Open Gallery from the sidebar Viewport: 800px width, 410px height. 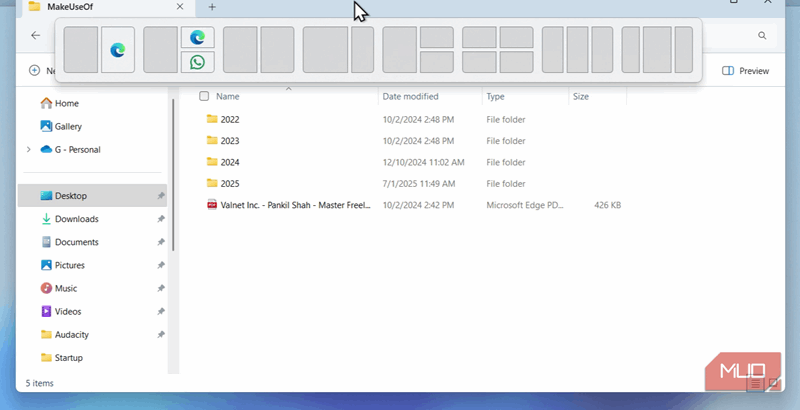click(x=68, y=126)
